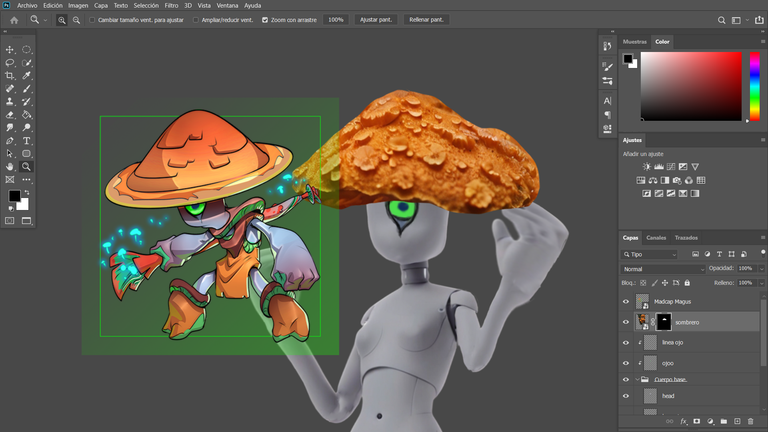
Task: Uncheck 'Zoom con arrastre' checkbox
Action: coord(265,20)
